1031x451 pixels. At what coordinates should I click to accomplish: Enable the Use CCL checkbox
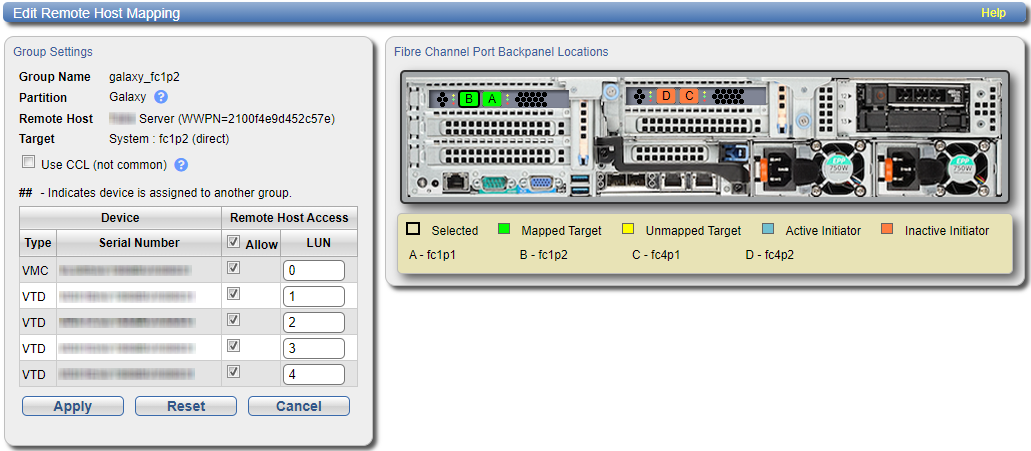27,163
